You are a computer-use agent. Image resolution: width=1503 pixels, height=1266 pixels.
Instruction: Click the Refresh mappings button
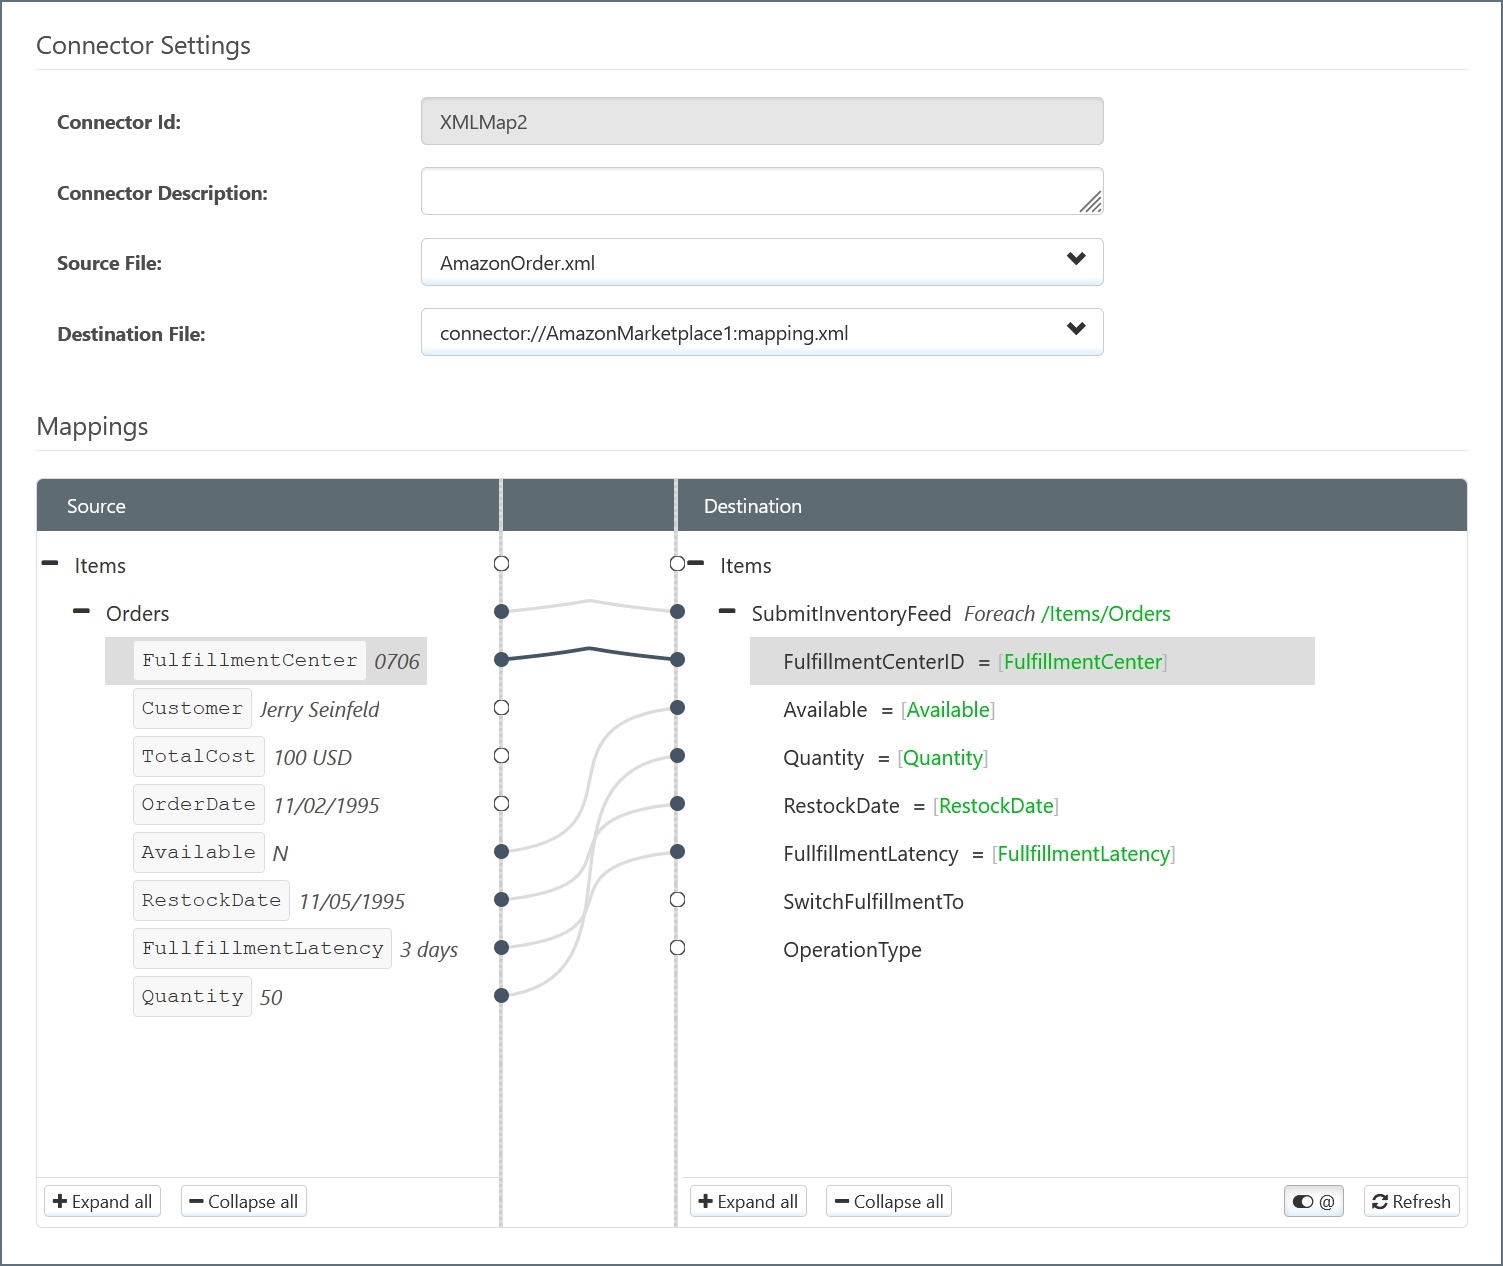click(1411, 1201)
